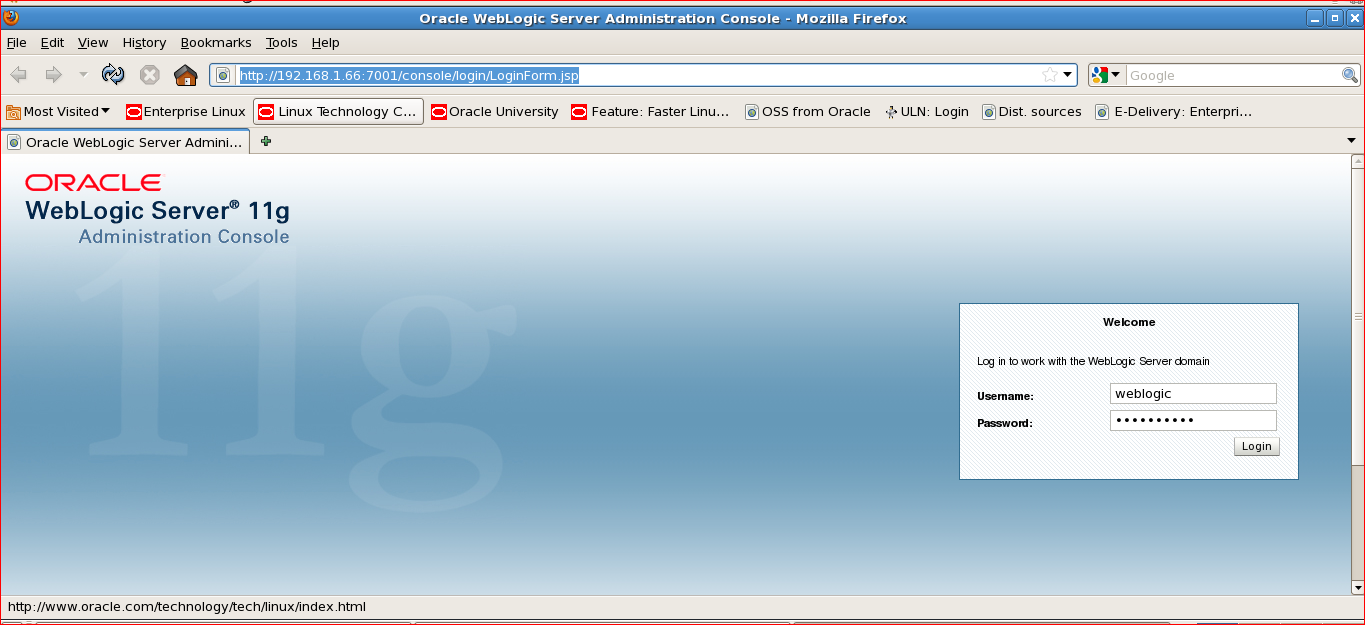Click the Firefox icon in the title bar

click(x=12, y=17)
